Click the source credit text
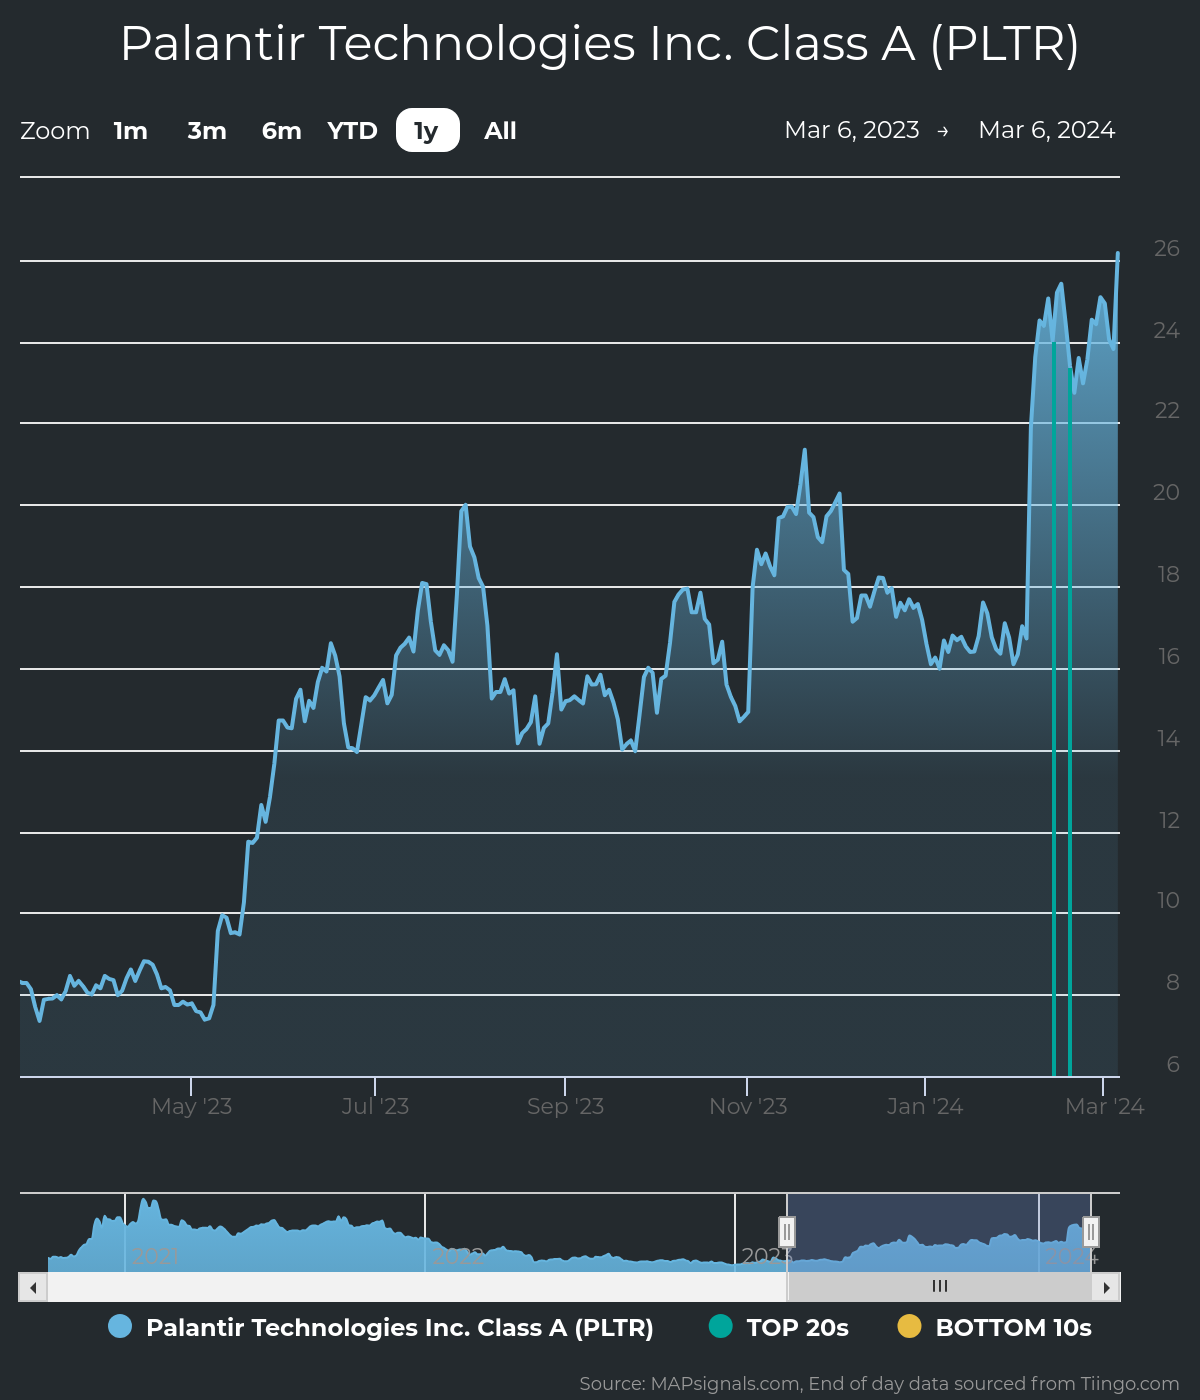This screenshot has width=1200, height=1400. pos(879,1384)
